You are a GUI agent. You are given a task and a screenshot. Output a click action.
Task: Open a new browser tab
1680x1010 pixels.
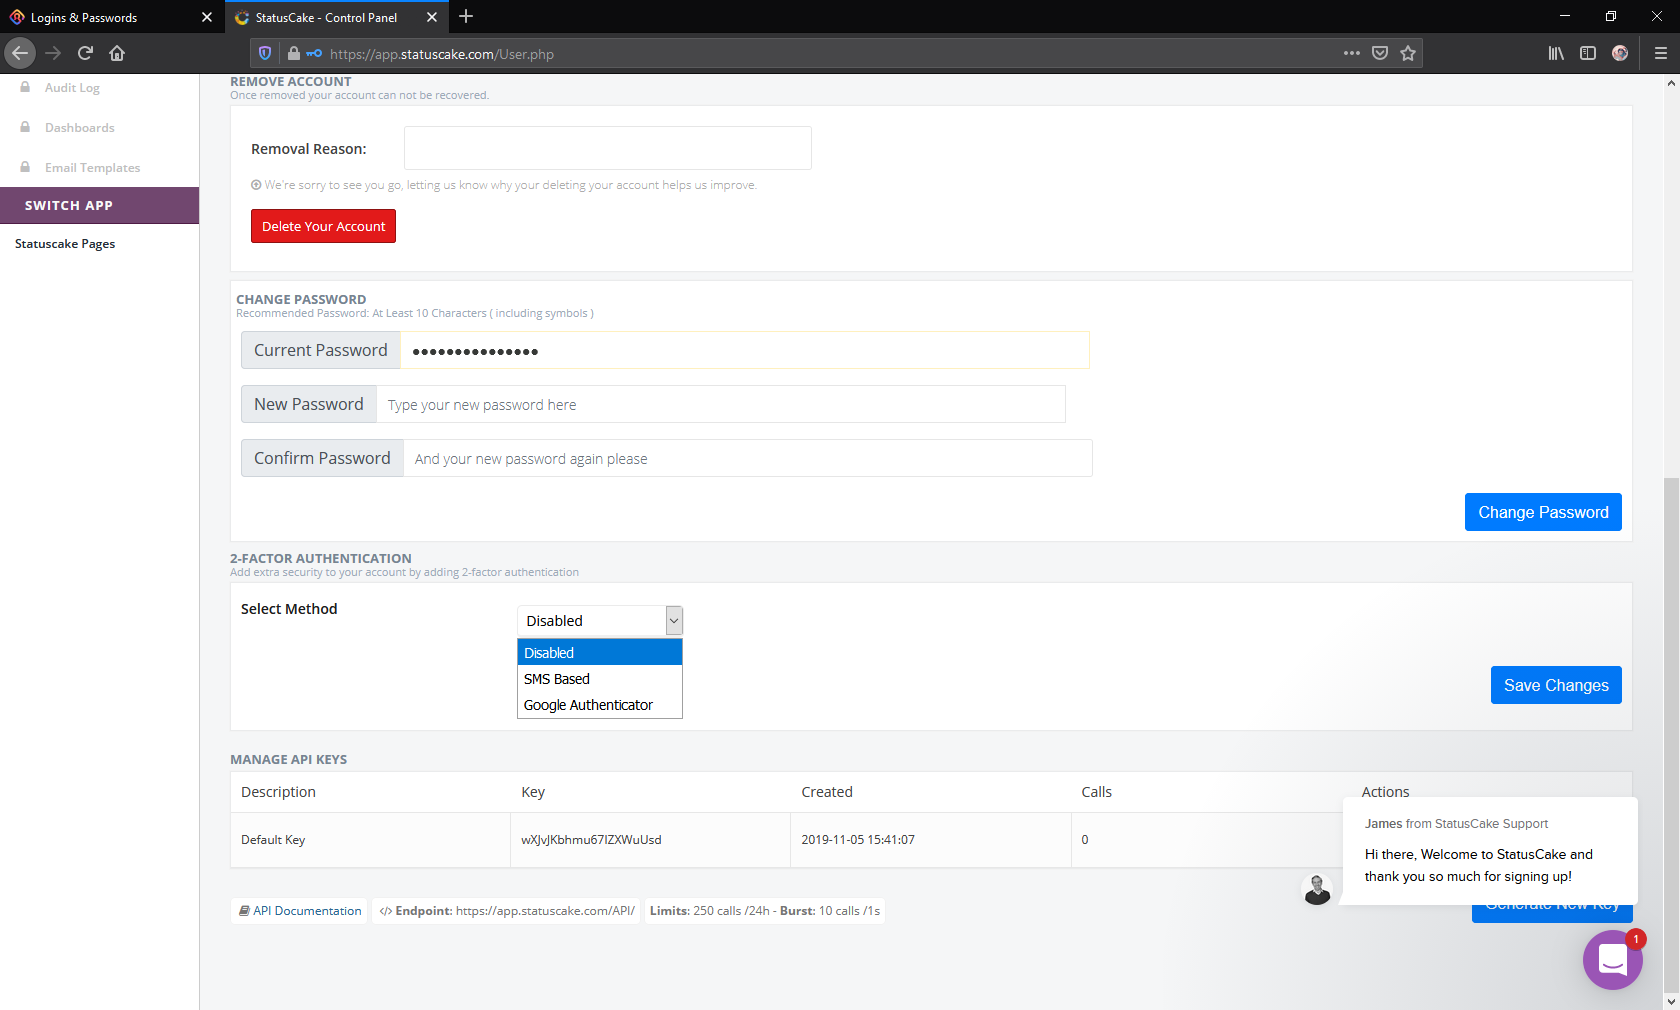(x=466, y=17)
